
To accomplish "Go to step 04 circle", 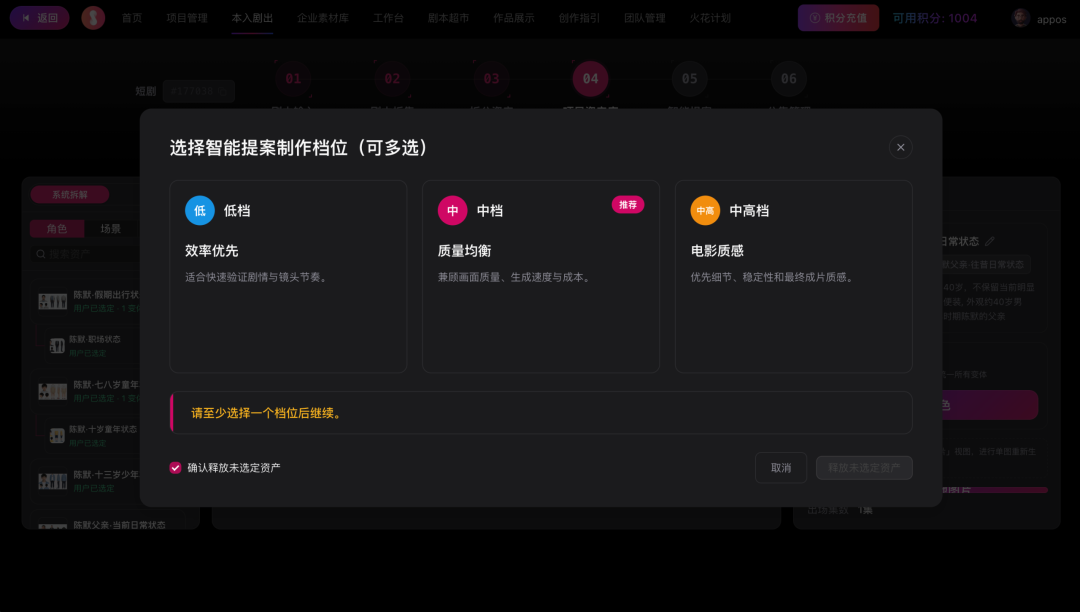I will click(590, 78).
